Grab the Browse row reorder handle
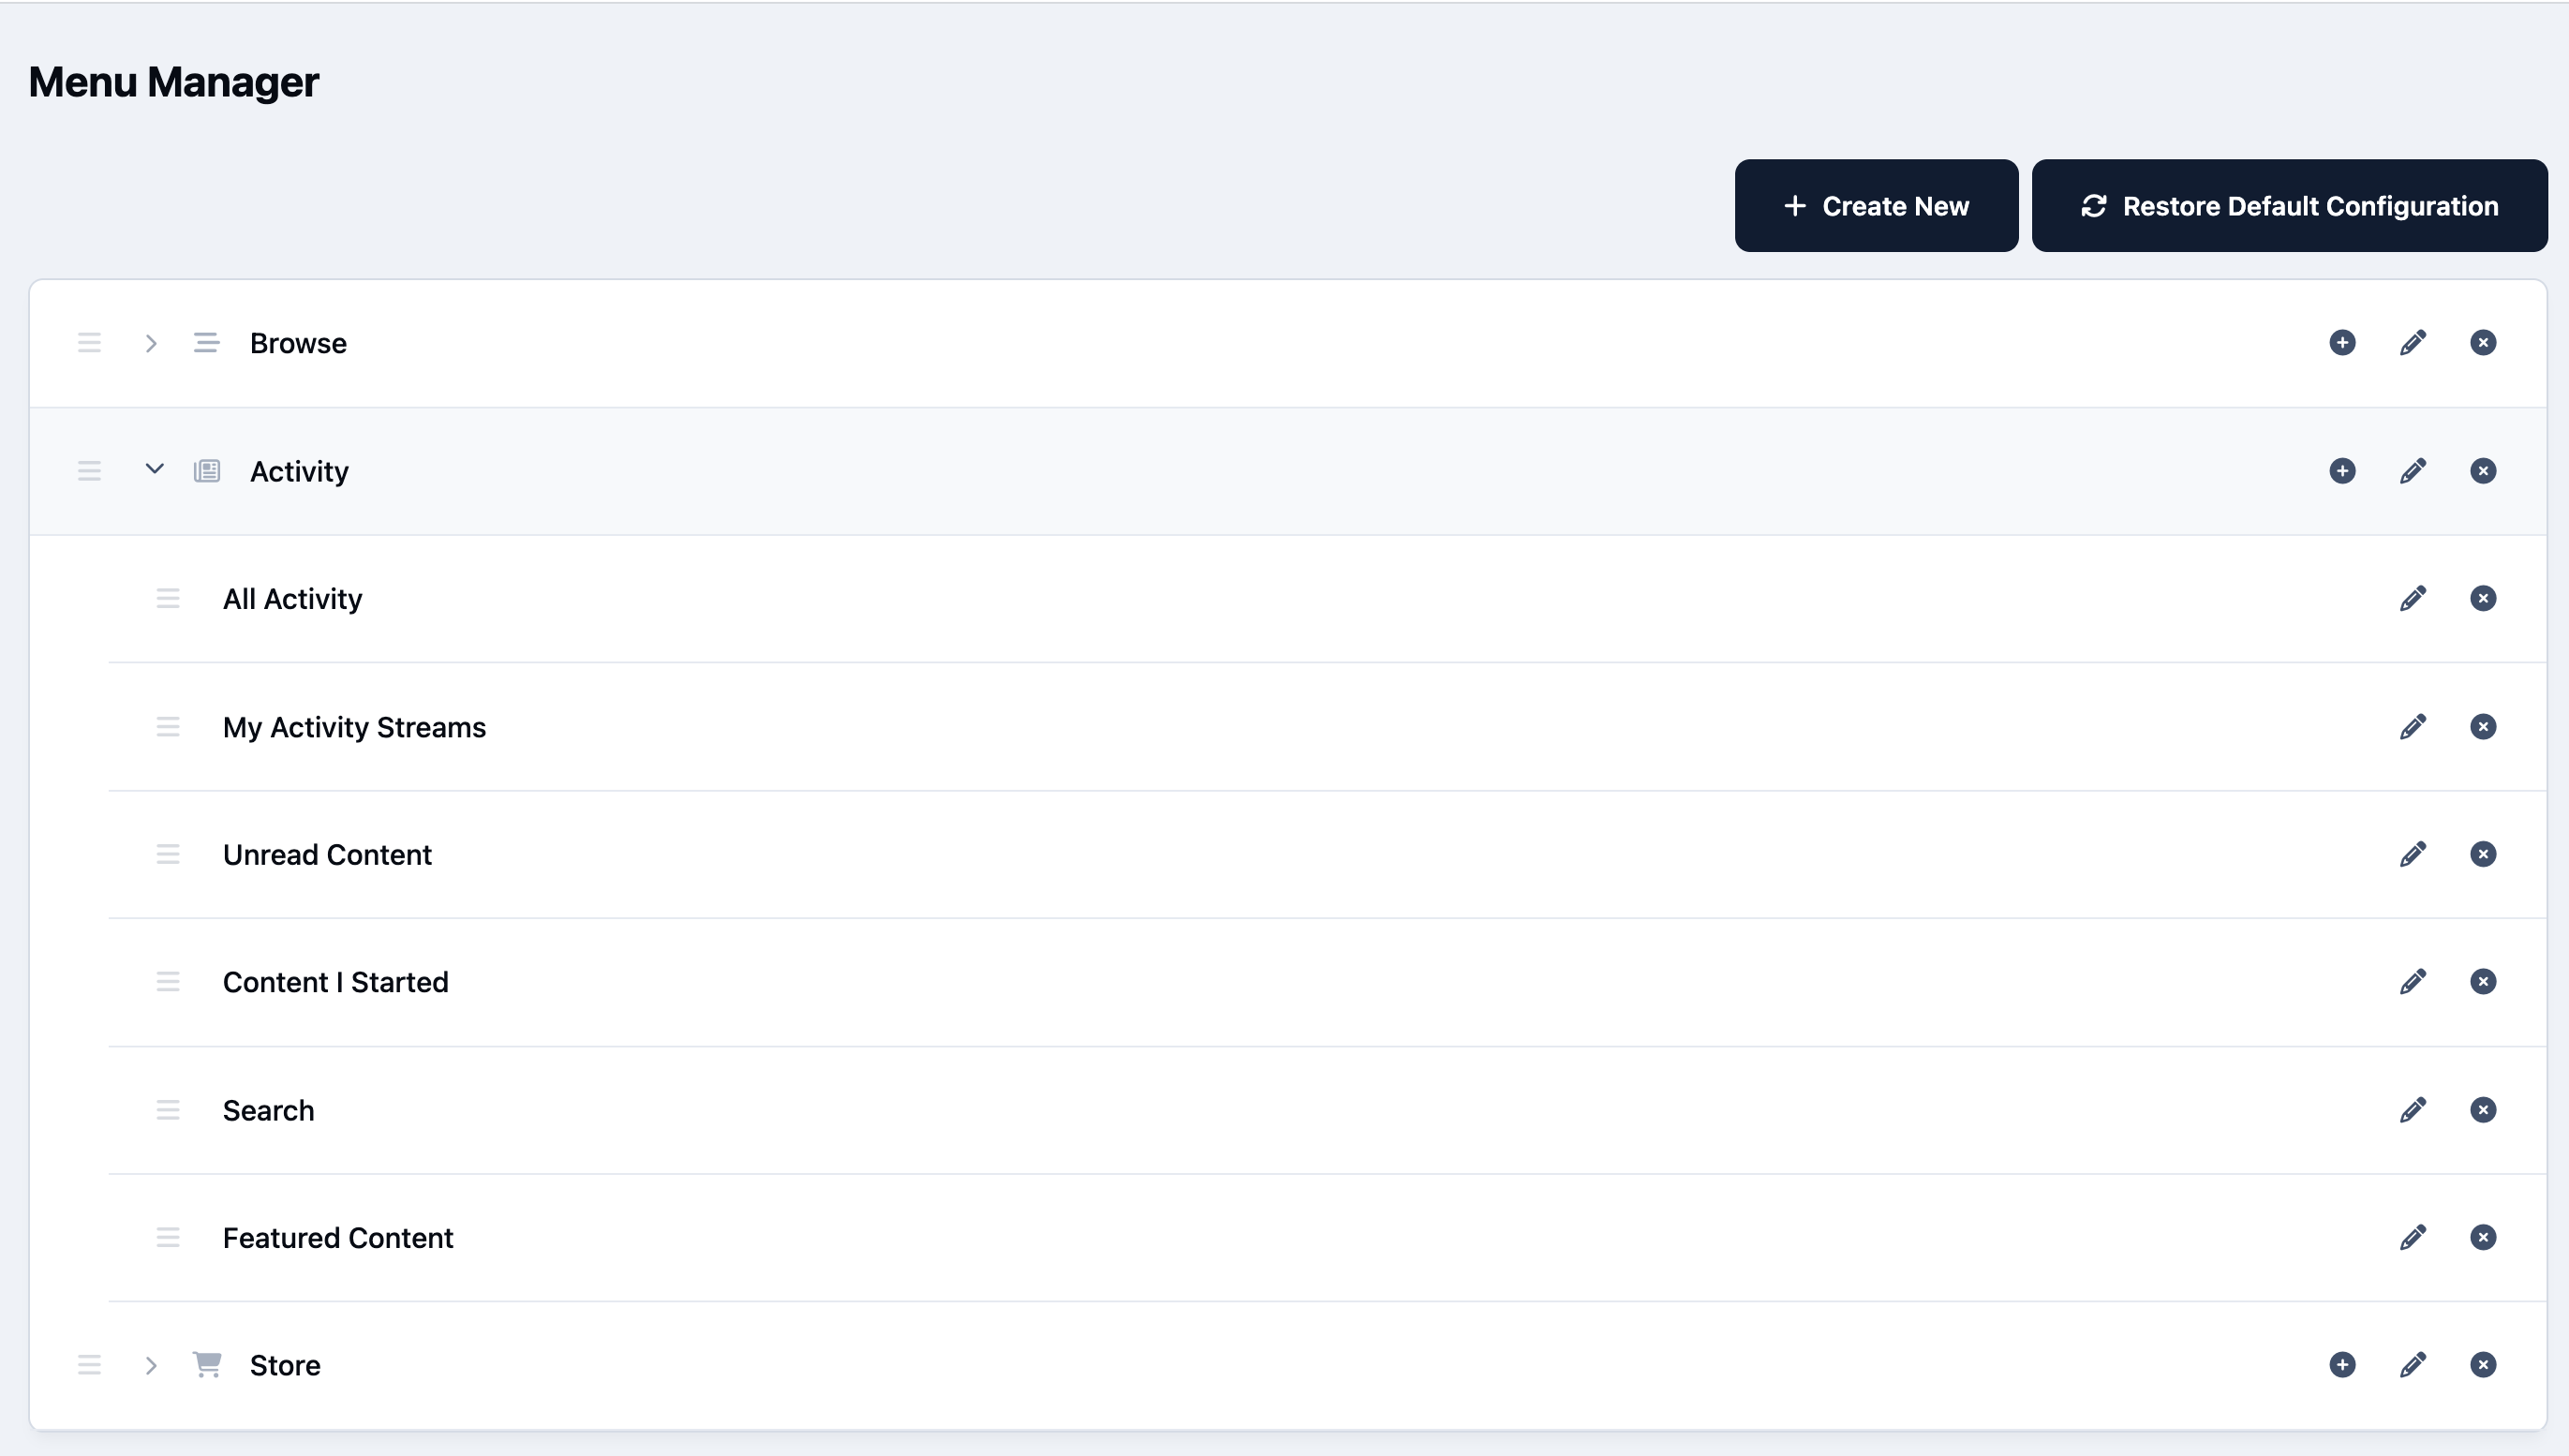Viewport: 2569px width, 1456px height. [89, 343]
